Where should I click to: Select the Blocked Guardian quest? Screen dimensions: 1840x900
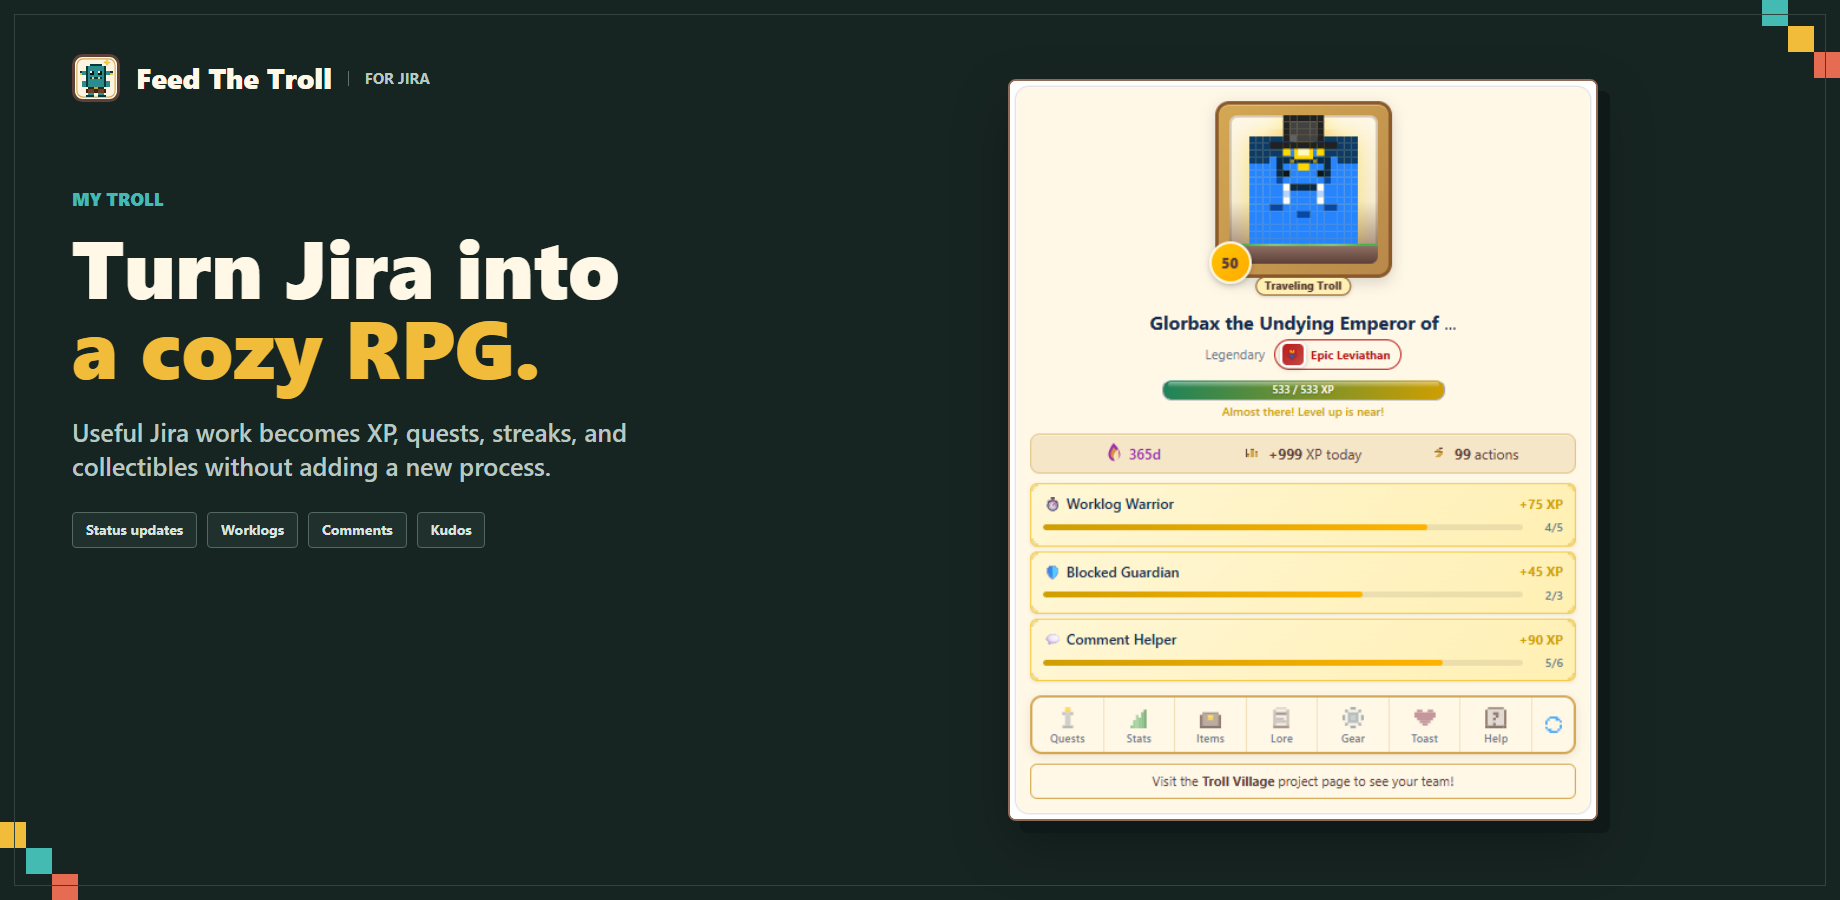(1303, 583)
